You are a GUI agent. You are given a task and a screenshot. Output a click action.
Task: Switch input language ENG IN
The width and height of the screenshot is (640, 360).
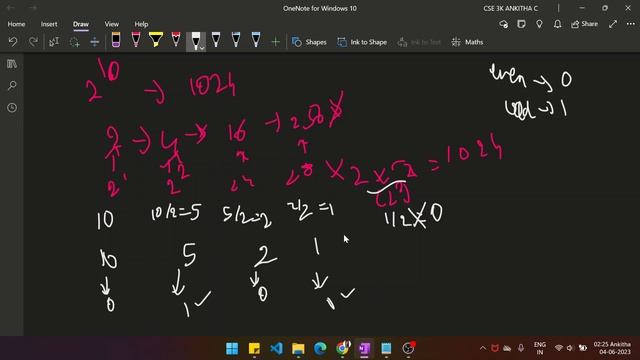(540, 348)
